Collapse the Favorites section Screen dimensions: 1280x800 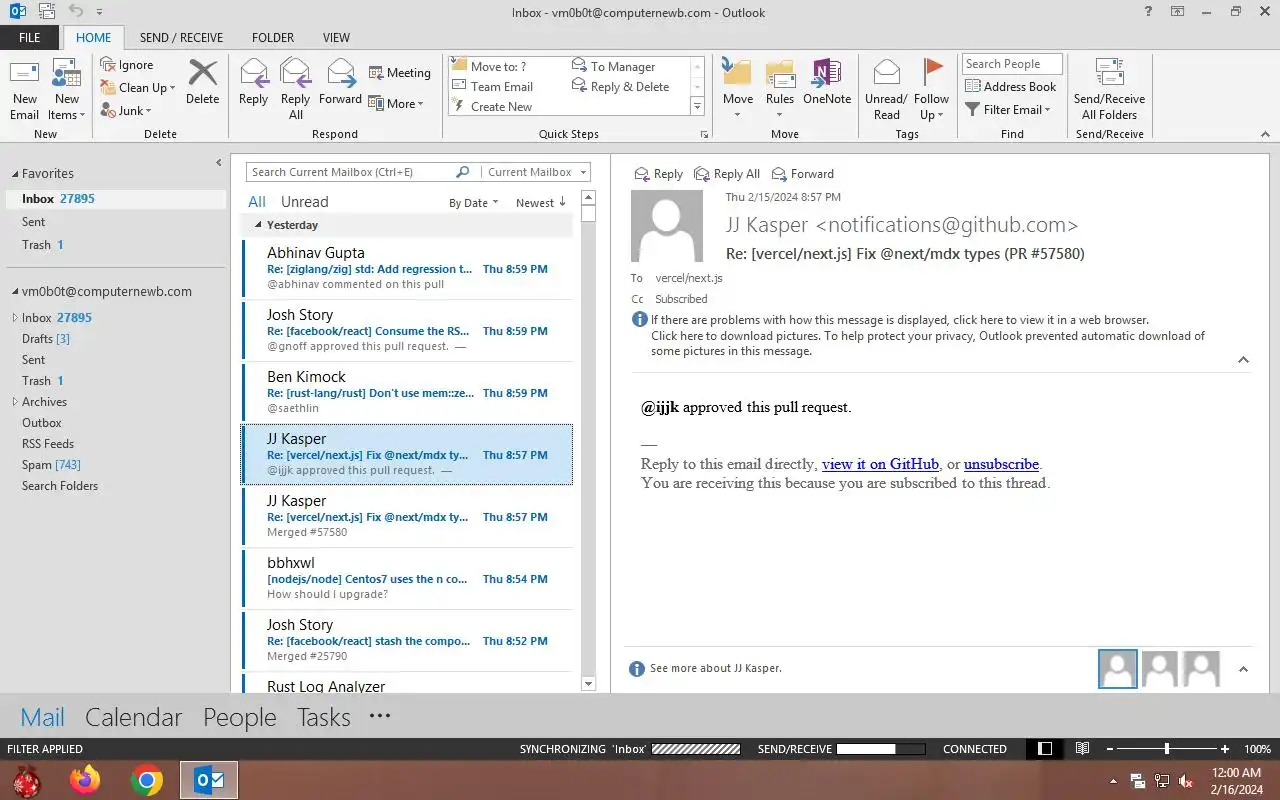pyautogui.click(x=15, y=174)
